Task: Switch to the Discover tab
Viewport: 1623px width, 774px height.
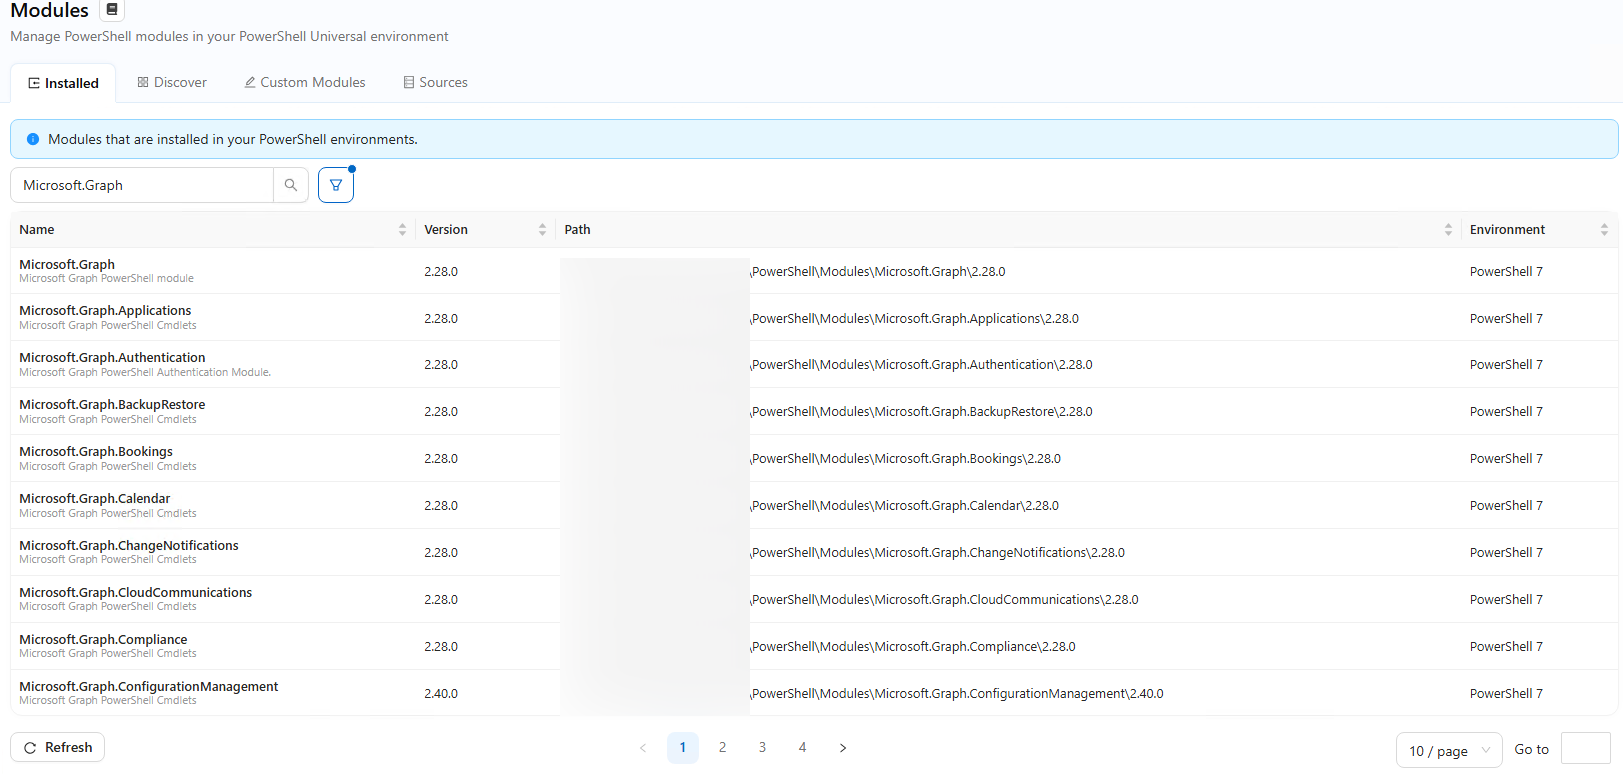Action: coord(172,83)
